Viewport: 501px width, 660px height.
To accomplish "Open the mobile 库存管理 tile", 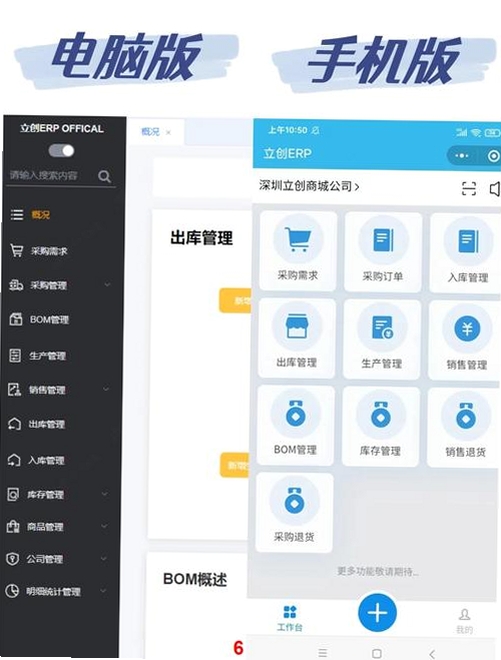I will point(381,426).
